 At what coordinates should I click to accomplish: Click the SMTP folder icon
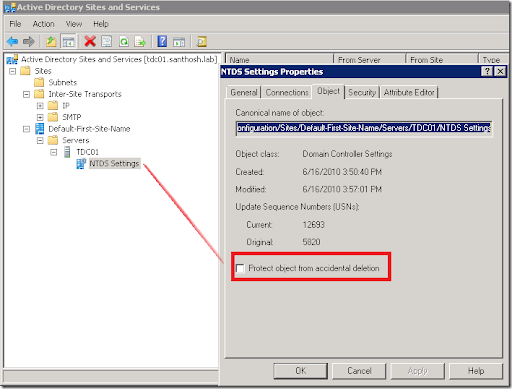point(53,117)
